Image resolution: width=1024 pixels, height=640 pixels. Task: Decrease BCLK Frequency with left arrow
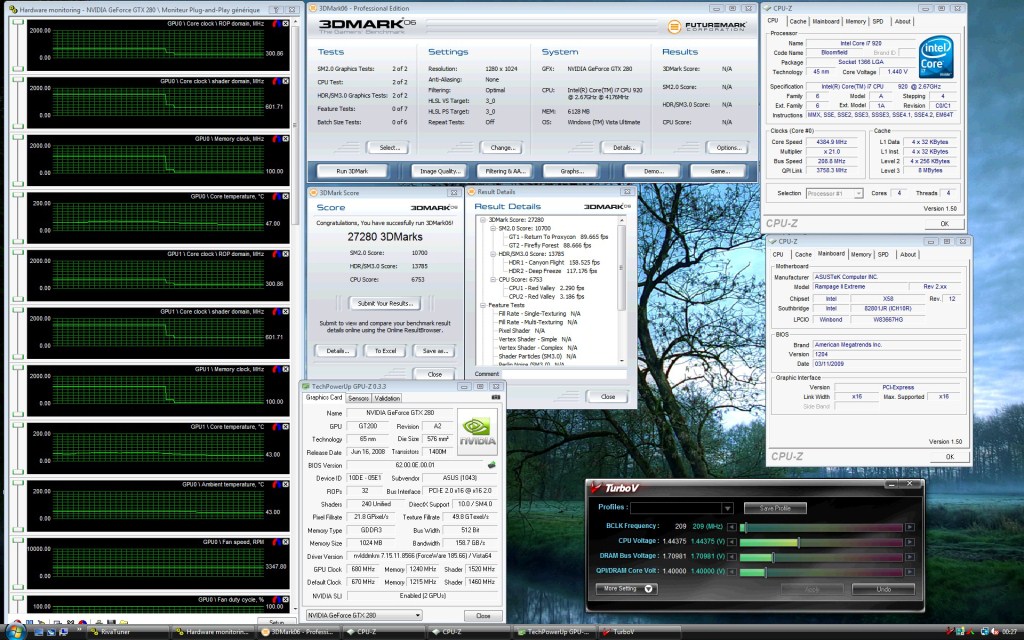pyautogui.click(x=731, y=526)
